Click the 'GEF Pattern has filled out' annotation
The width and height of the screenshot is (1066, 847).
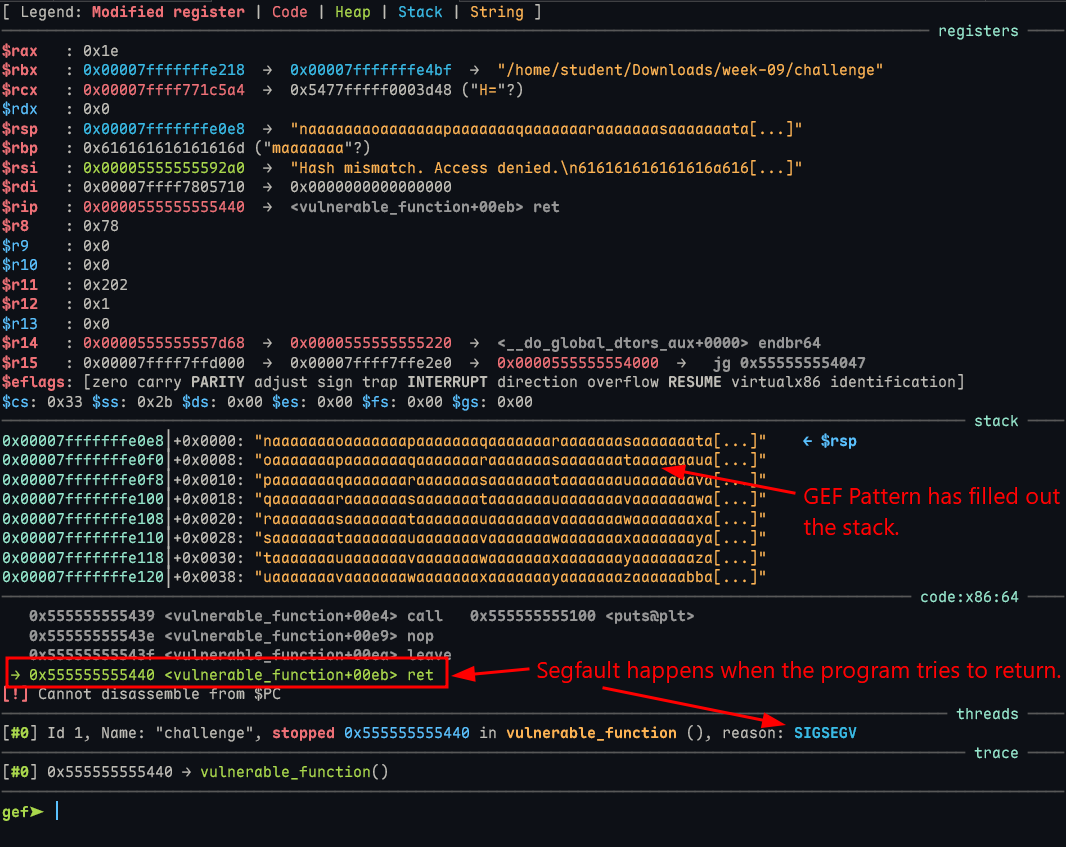click(931, 497)
